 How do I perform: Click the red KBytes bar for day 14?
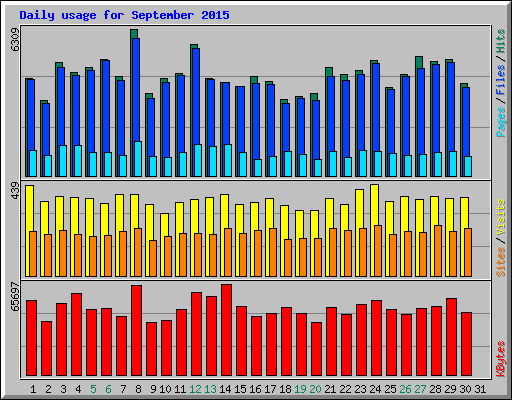click(226, 330)
